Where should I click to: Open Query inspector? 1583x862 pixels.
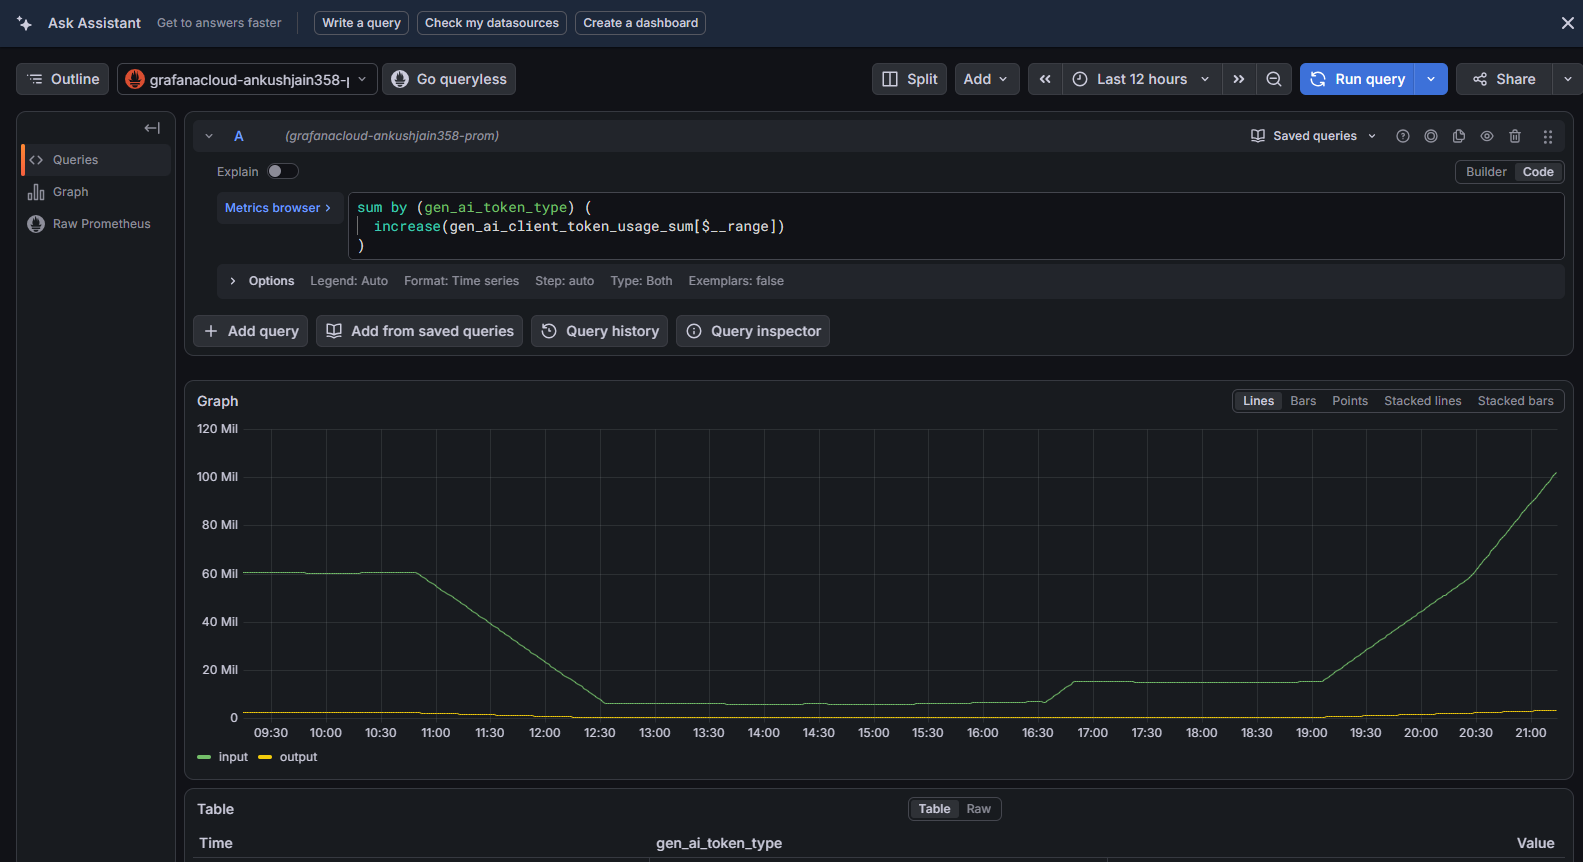pyautogui.click(x=753, y=331)
